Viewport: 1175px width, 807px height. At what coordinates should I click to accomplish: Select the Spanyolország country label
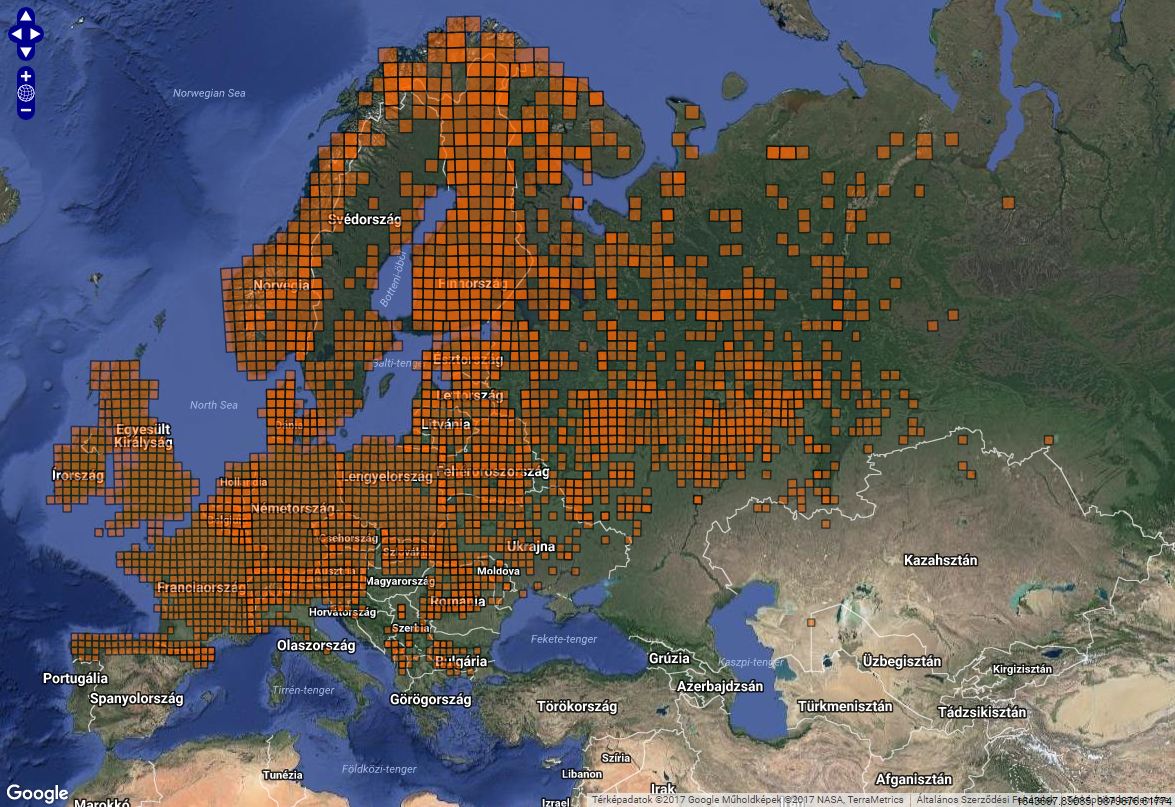tap(136, 698)
